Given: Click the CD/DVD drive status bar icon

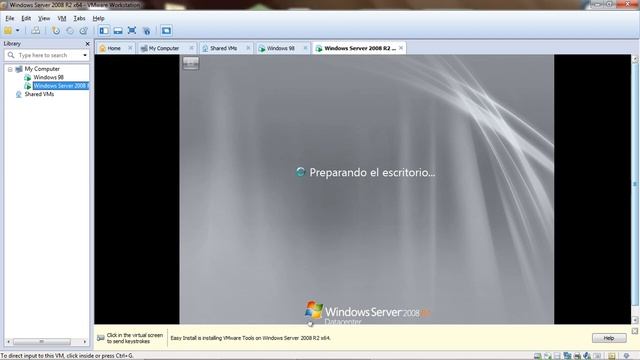Looking at the screenshot, I should pyautogui.click(x=547, y=356).
